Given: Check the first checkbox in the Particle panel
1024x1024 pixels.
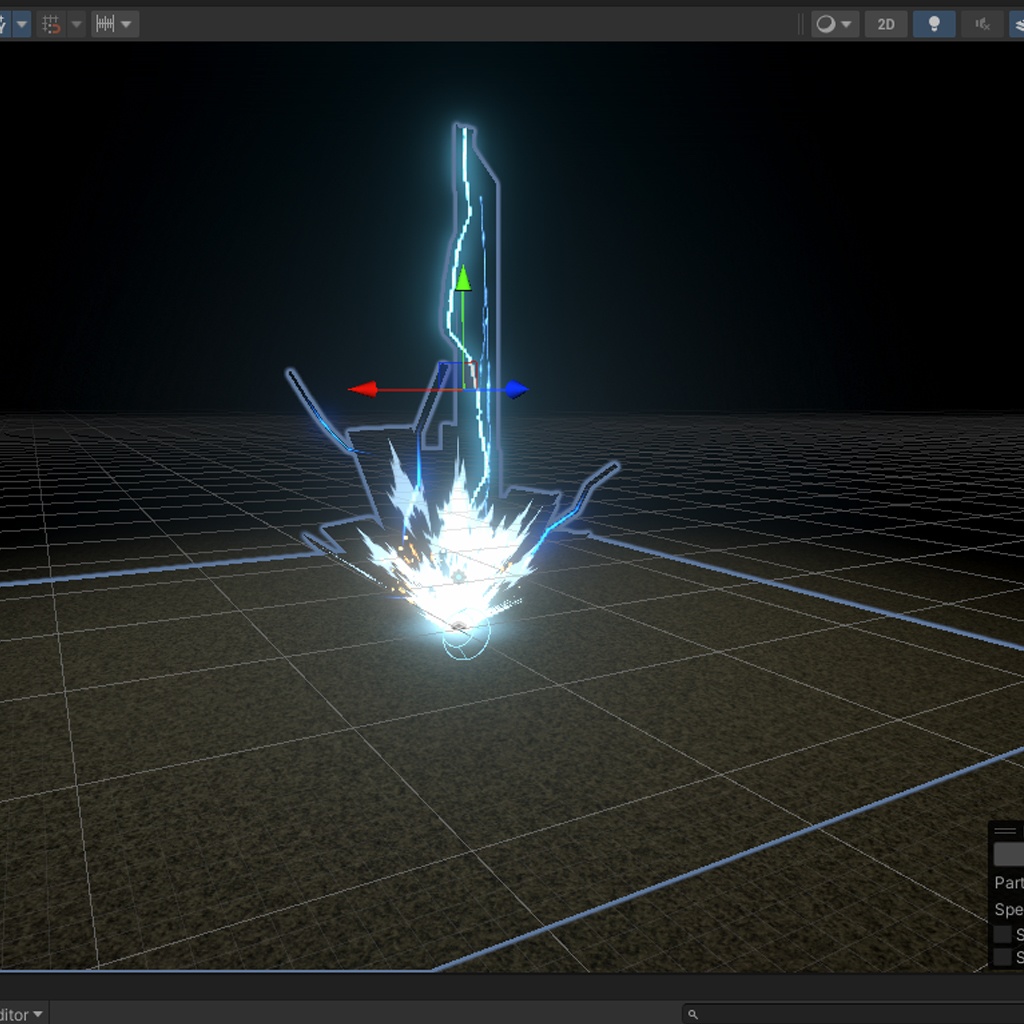Looking at the screenshot, I should [1004, 934].
